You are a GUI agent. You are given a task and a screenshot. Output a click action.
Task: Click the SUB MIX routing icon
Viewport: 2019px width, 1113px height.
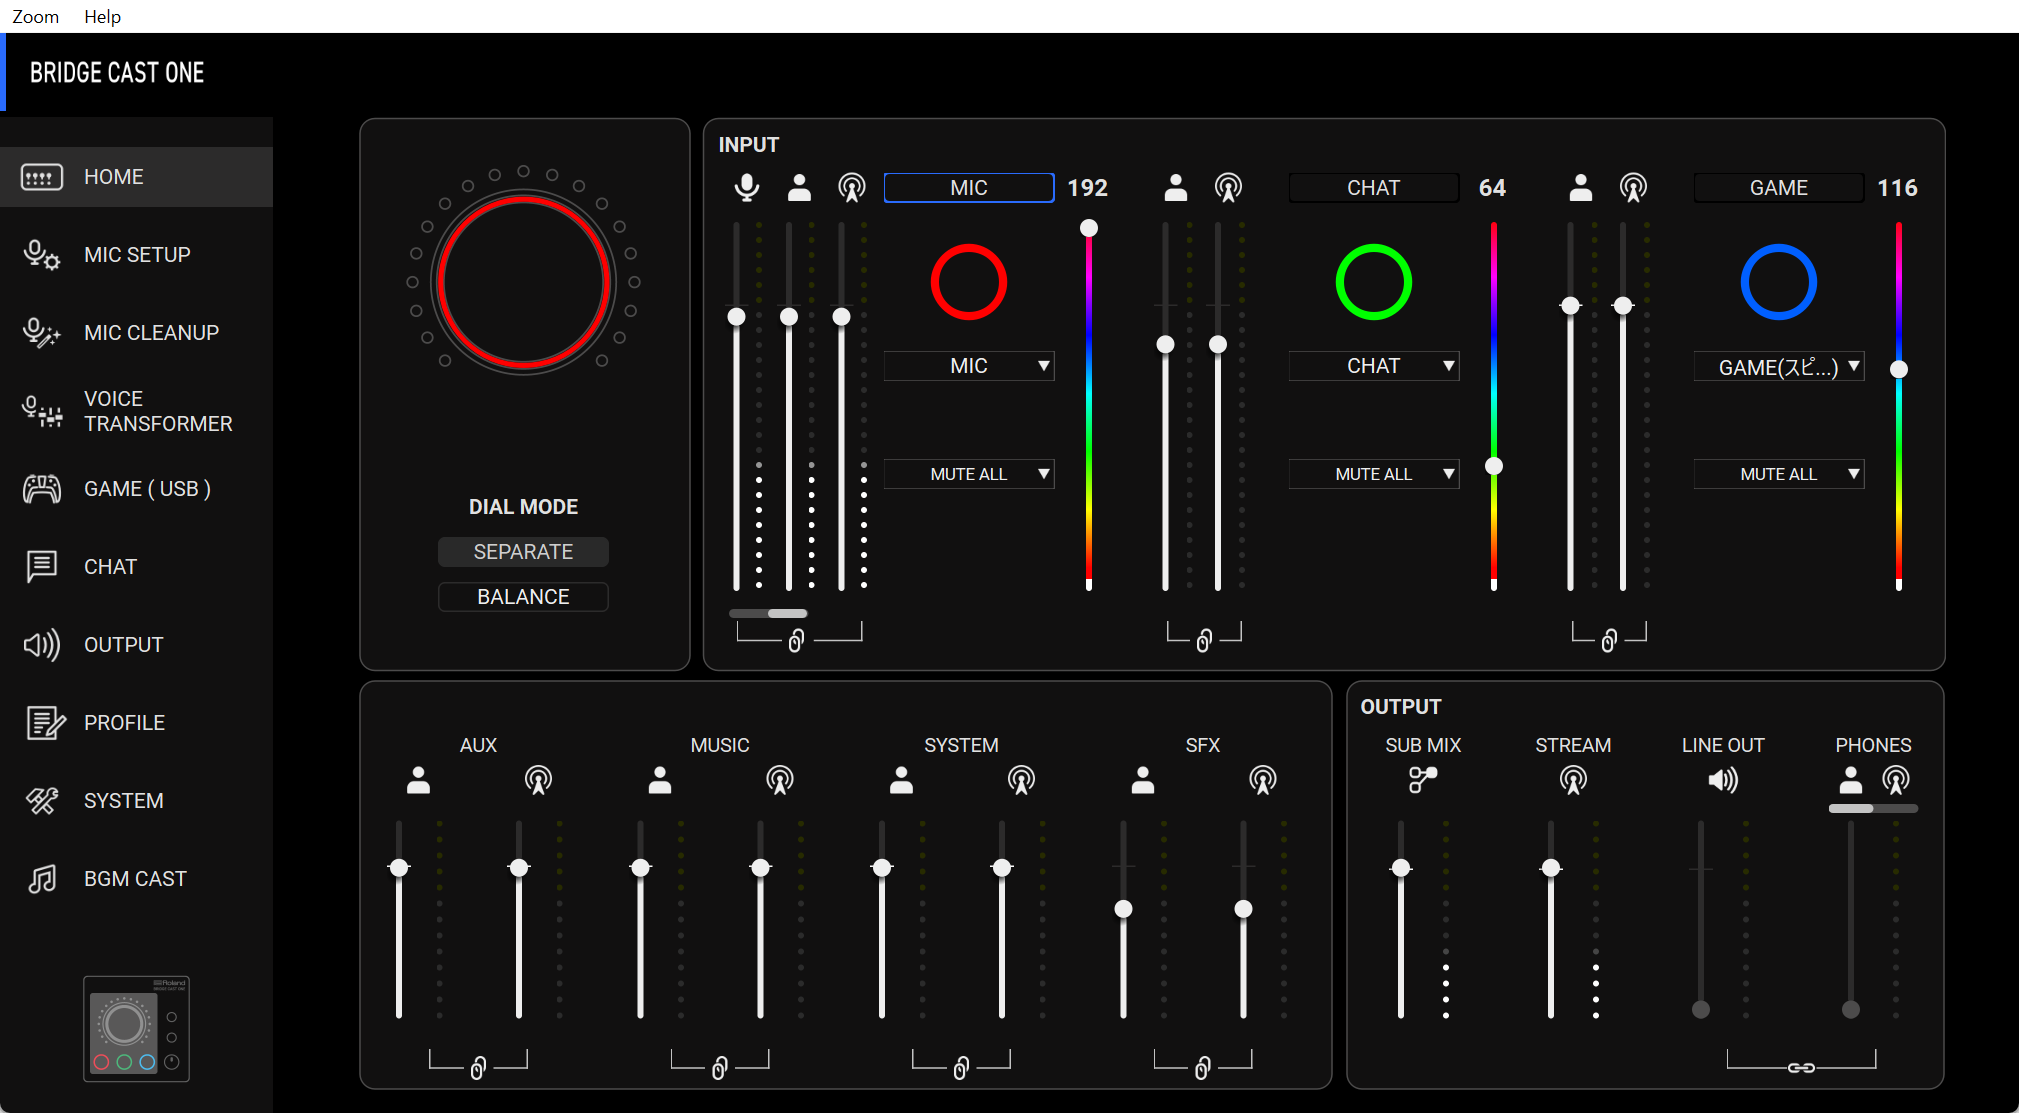coord(1423,780)
